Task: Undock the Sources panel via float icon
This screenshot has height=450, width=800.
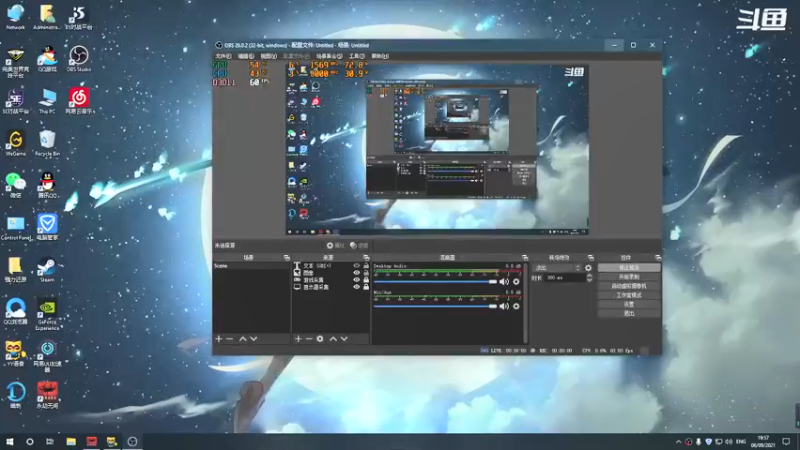Action: tap(366, 258)
